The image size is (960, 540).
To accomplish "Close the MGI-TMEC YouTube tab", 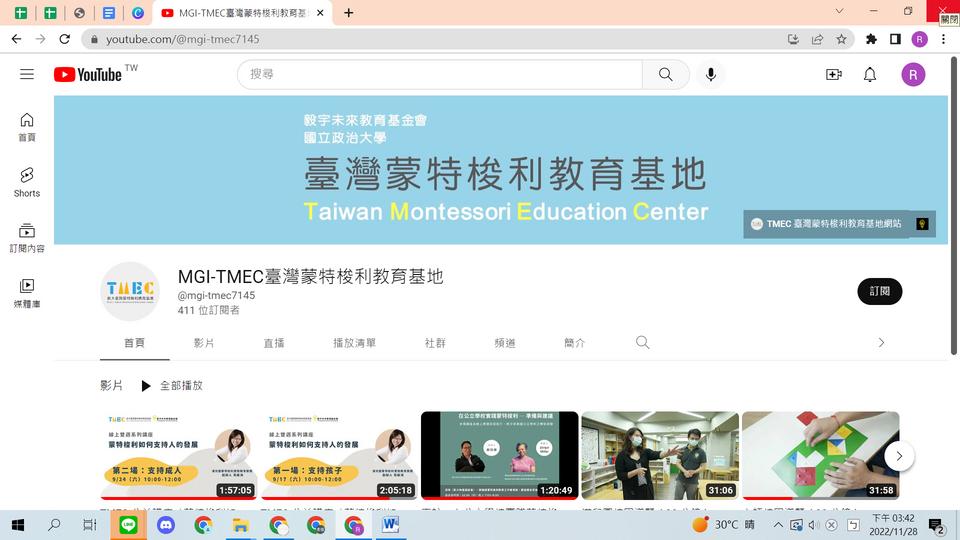I will (320, 13).
